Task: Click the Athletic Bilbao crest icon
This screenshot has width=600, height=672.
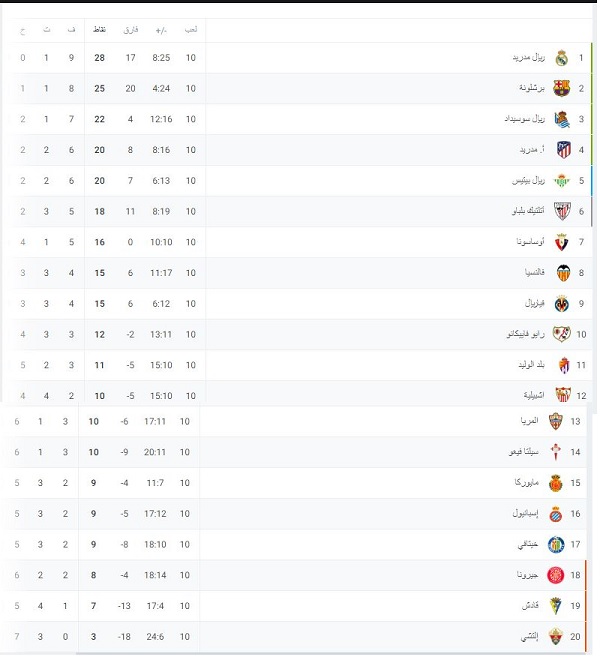Action: (x=562, y=212)
